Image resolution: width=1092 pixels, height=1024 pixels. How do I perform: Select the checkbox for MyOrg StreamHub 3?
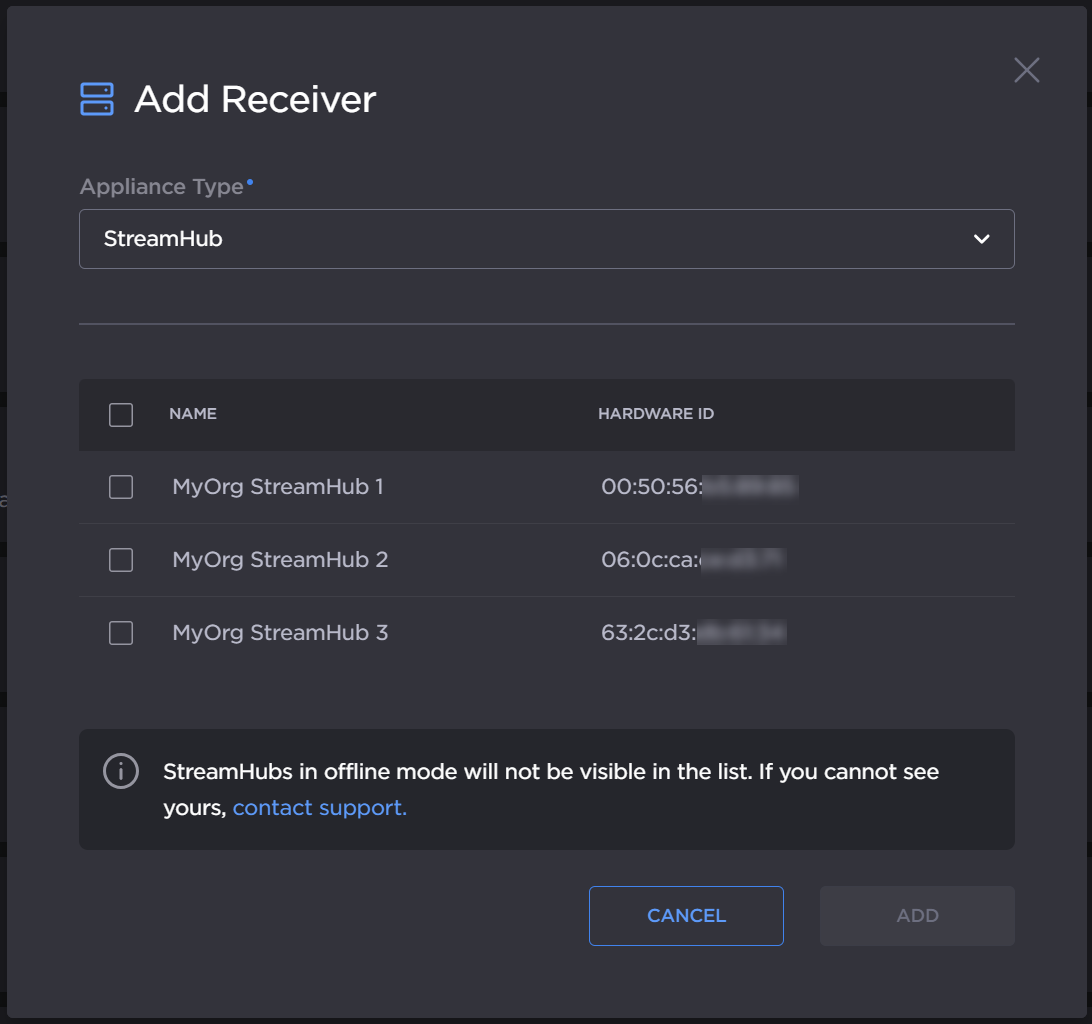click(120, 633)
